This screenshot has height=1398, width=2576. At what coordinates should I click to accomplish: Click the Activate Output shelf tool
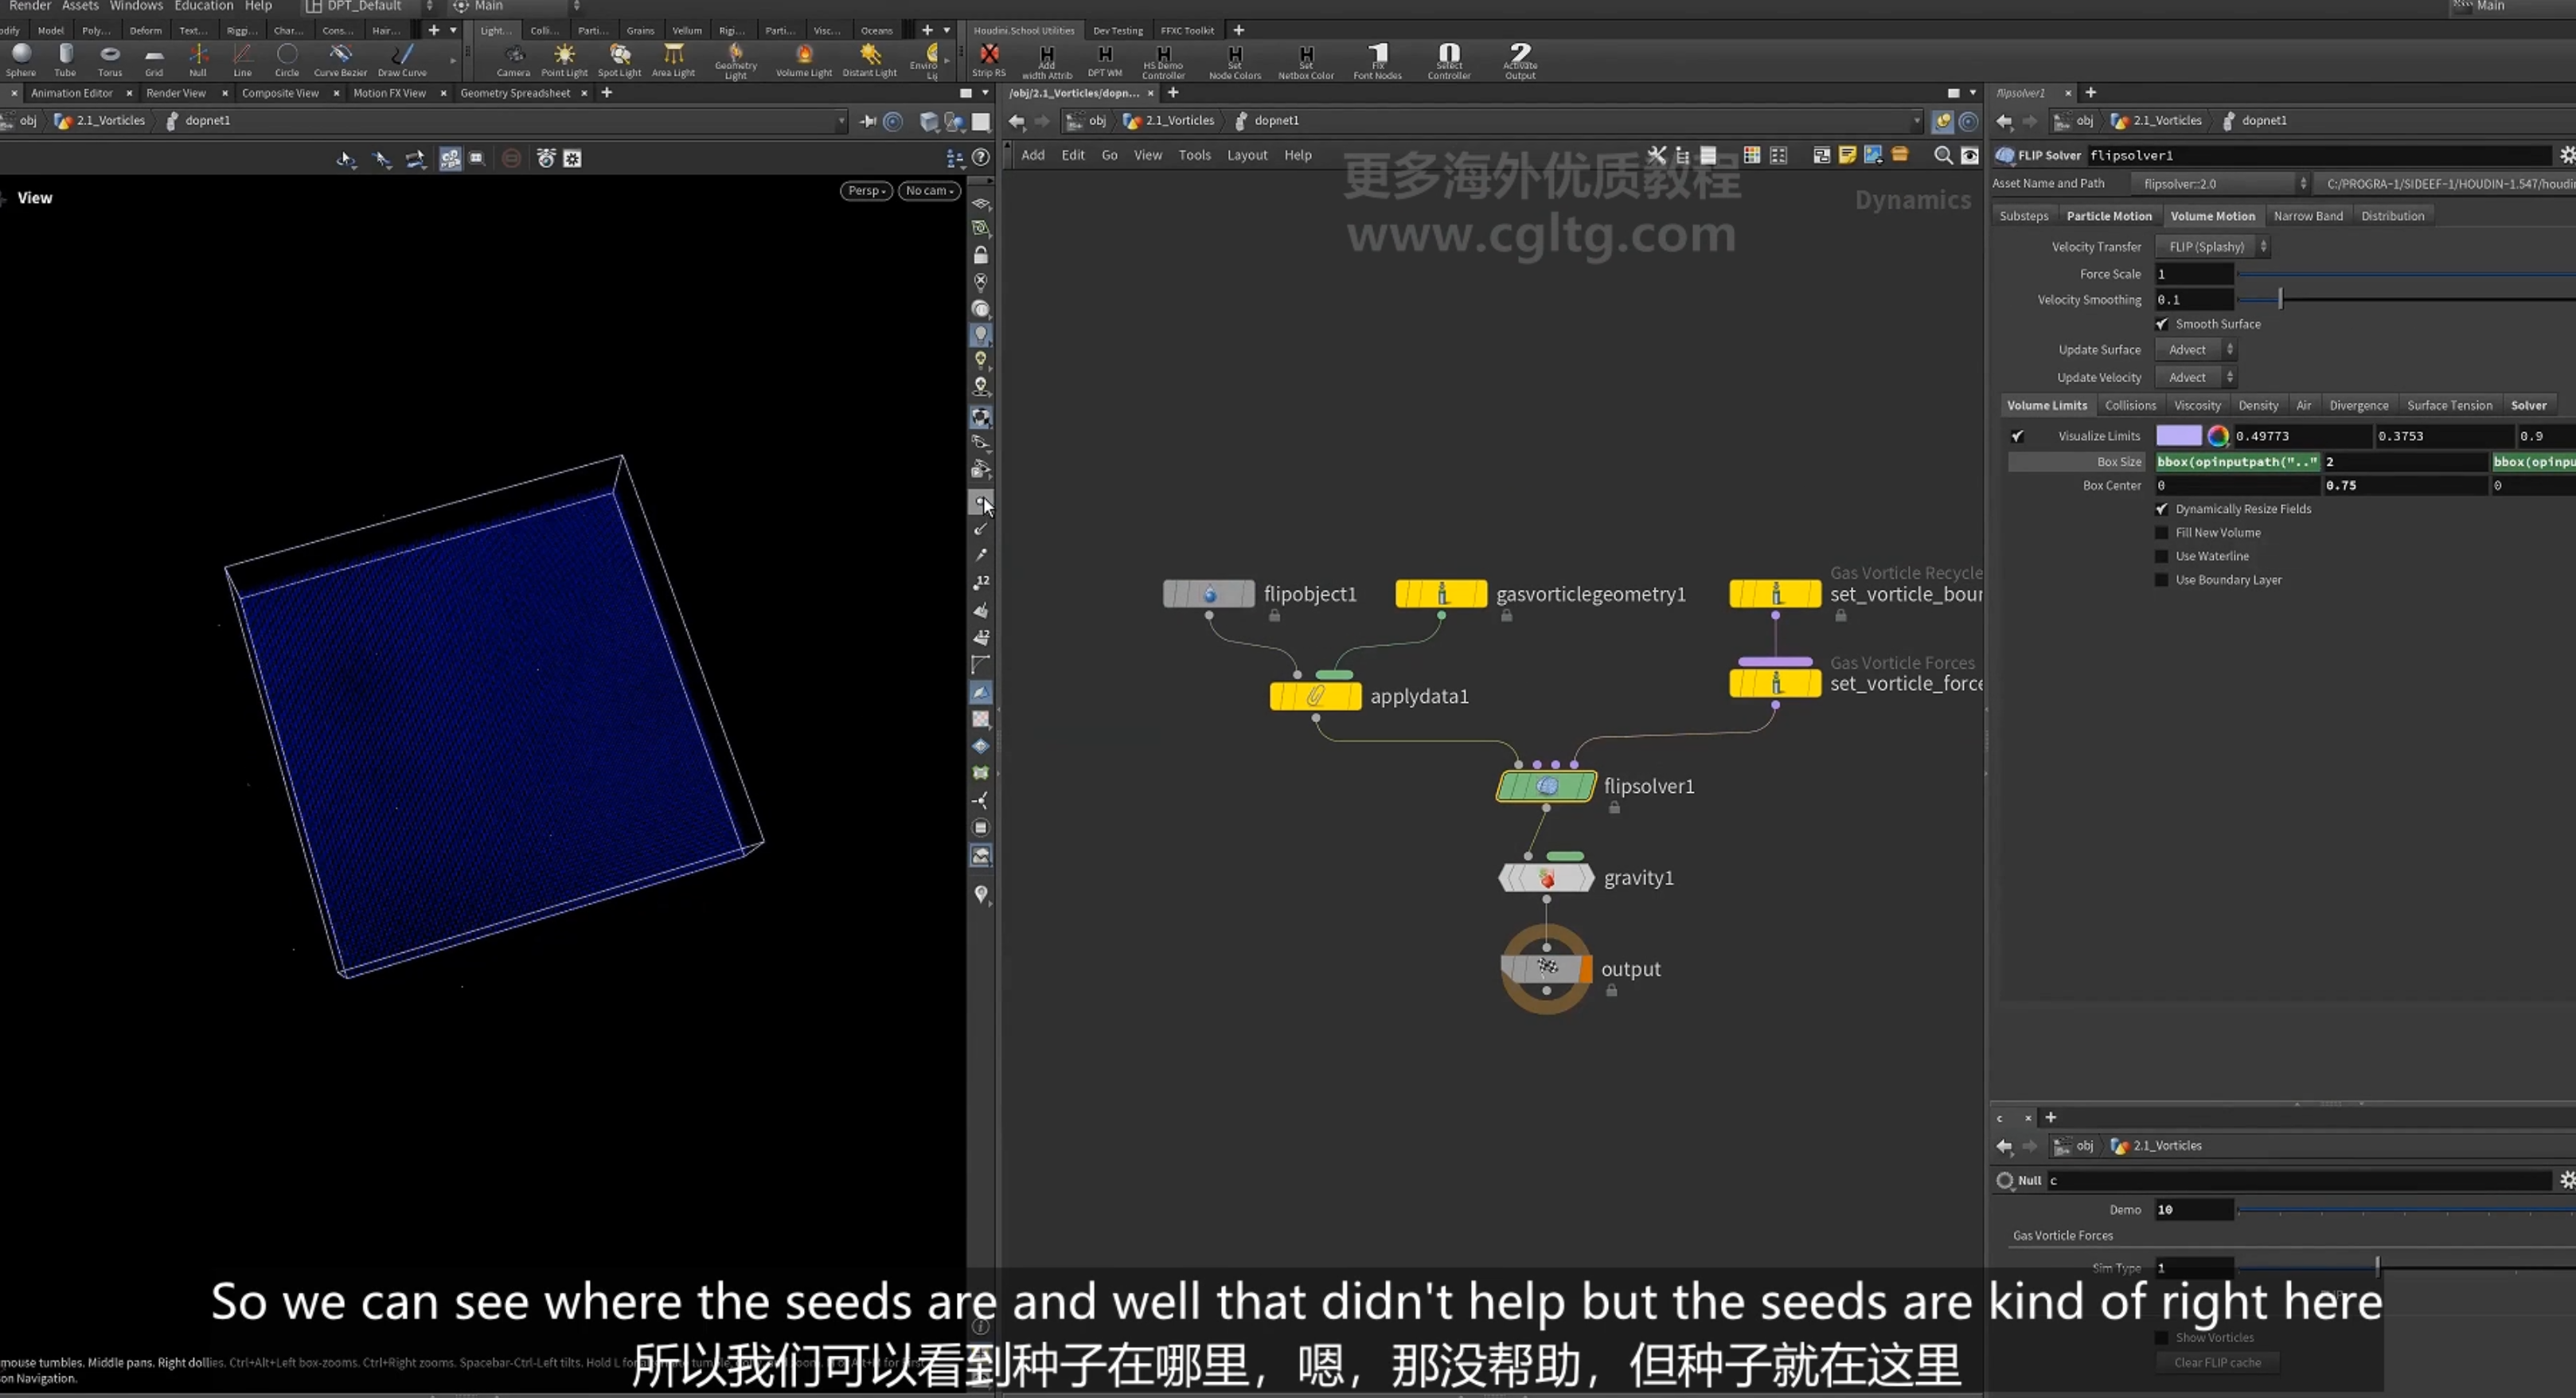tap(1520, 61)
